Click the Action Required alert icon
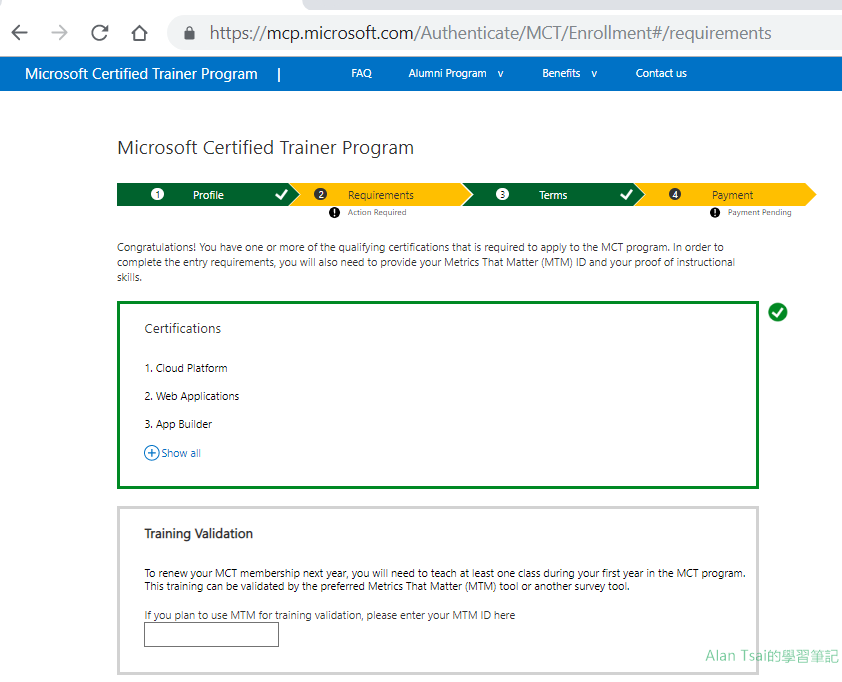Screen dimensions: 842x682 (x=334, y=213)
